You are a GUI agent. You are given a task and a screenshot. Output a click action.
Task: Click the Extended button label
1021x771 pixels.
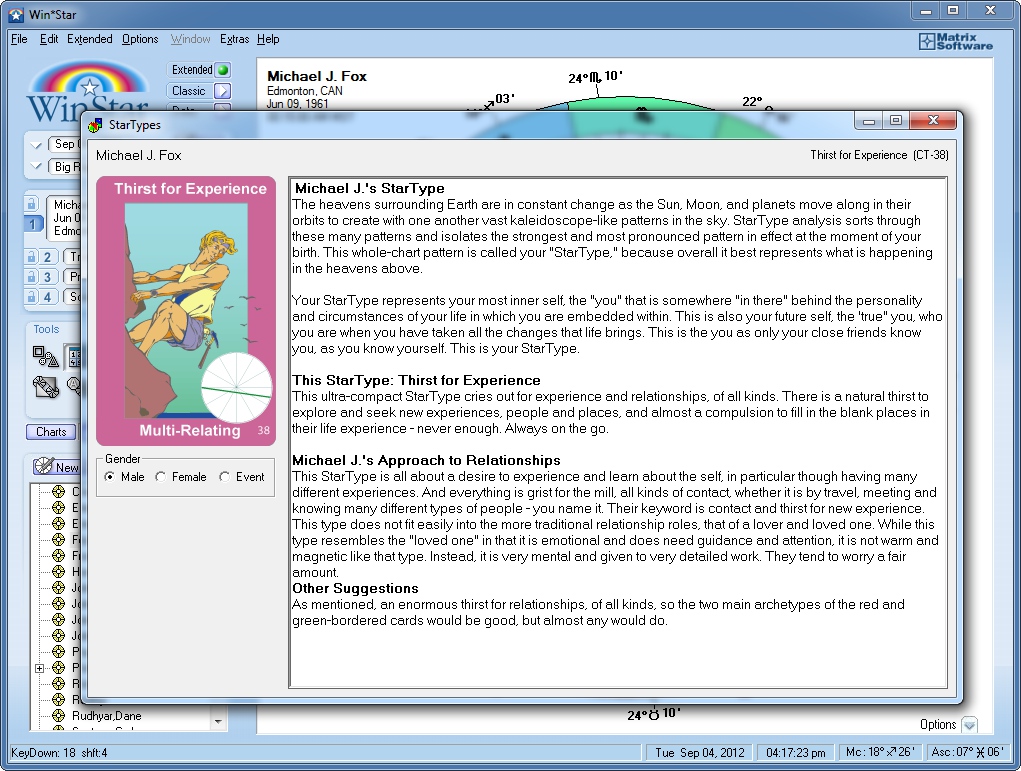[x=191, y=70]
